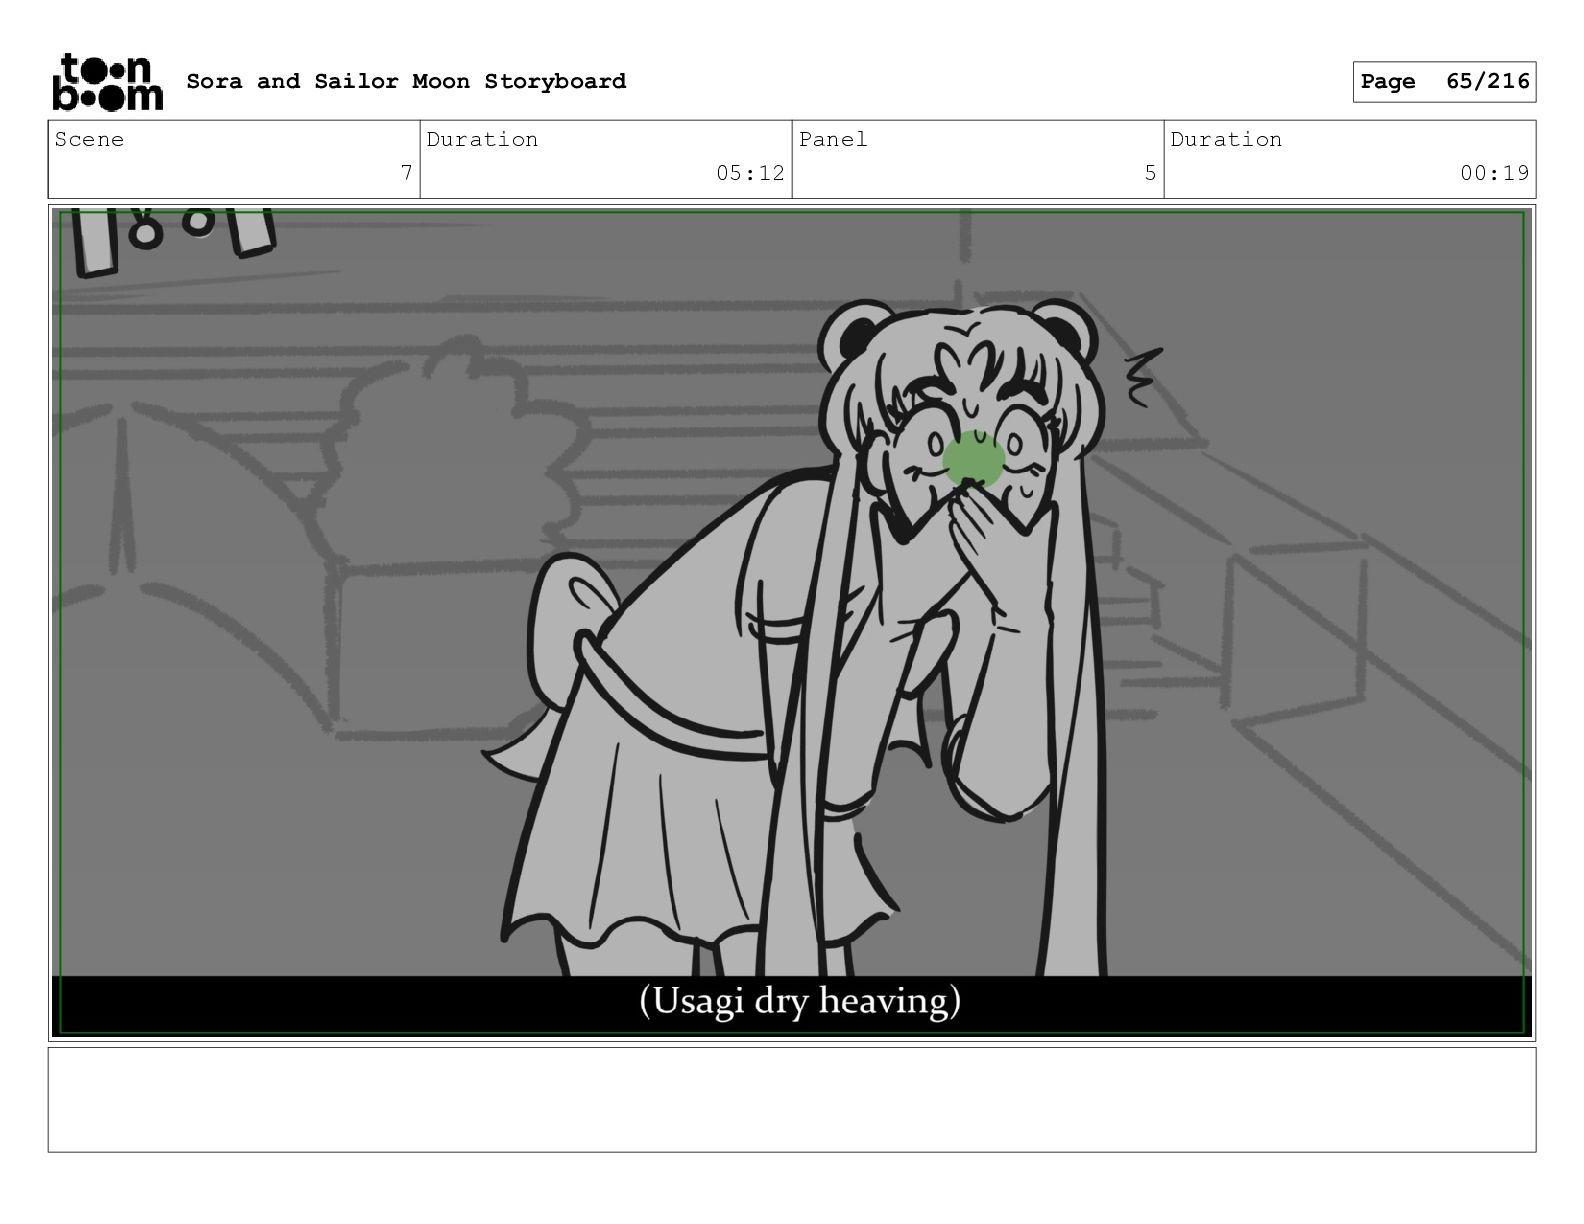Click the "Scene" header label
Viewport: 1584px width, 1224px height.
pos(89,139)
